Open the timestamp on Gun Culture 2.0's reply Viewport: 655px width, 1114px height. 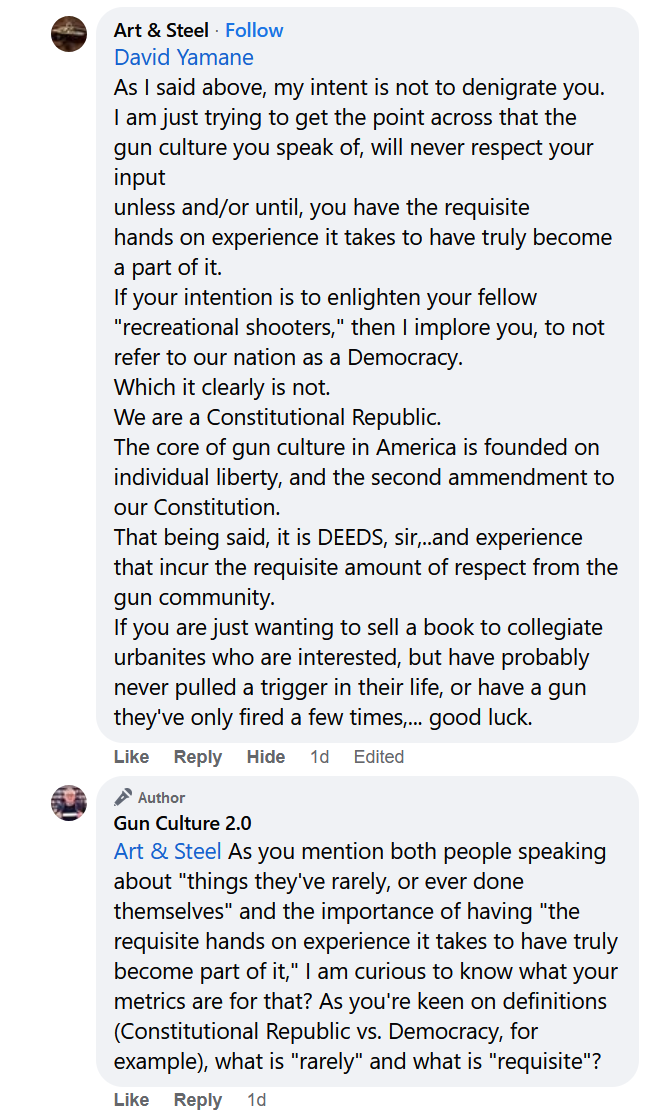pos(257,1100)
